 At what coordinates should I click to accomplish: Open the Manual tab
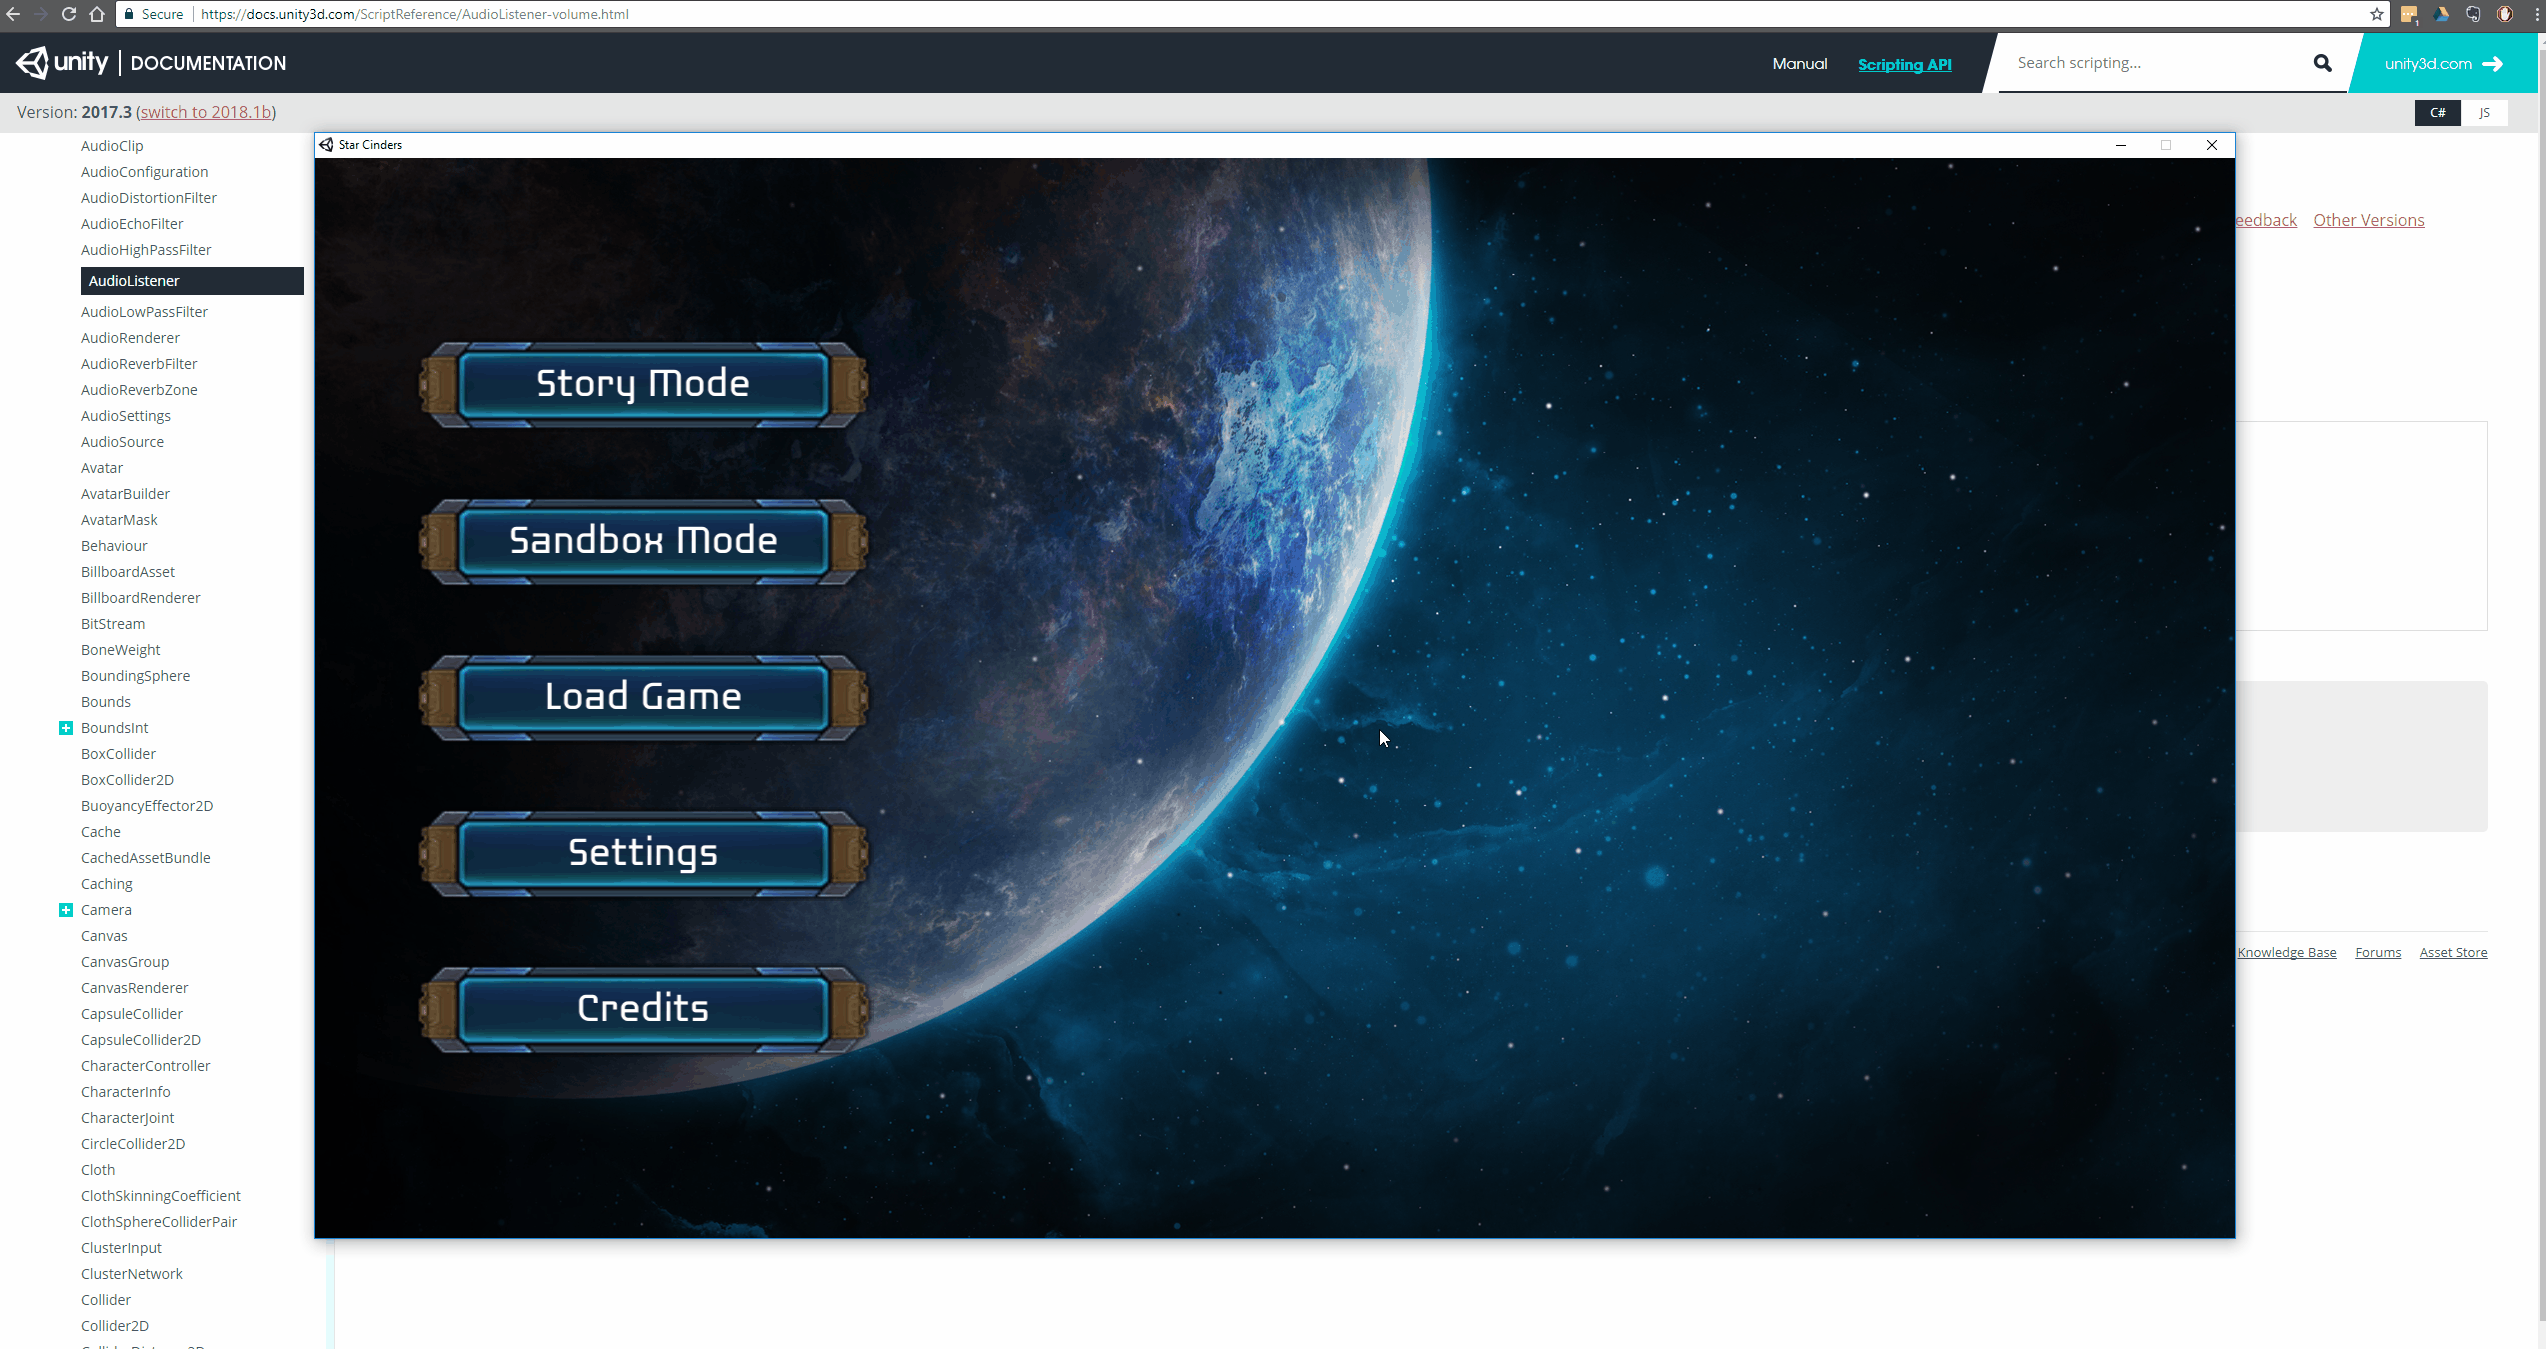(1799, 64)
